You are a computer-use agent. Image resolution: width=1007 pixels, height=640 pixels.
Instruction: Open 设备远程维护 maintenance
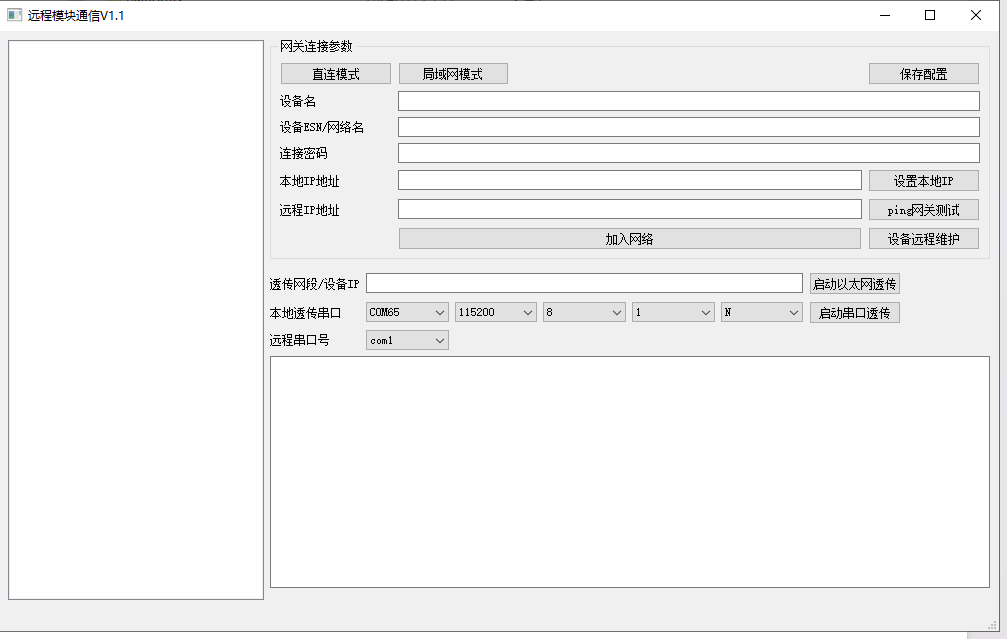click(x=922, y=238)
